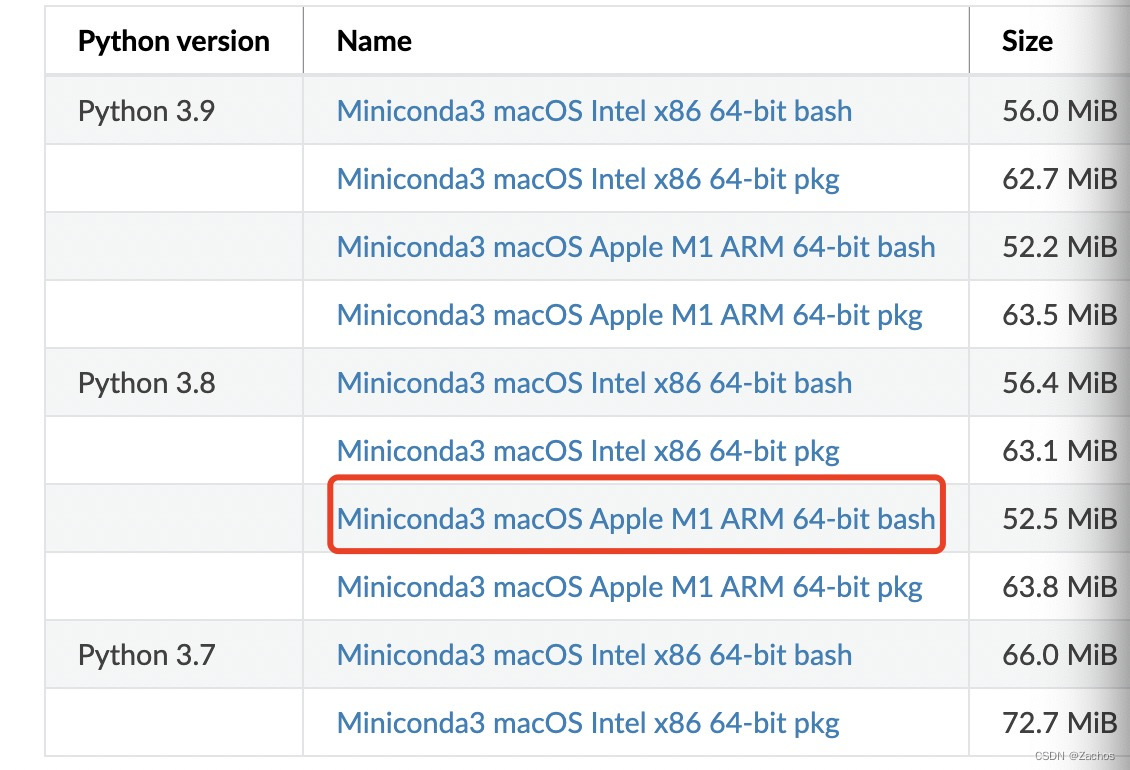Select the Python 3.8 row label

pyautogui.click(x=146, y=382)
